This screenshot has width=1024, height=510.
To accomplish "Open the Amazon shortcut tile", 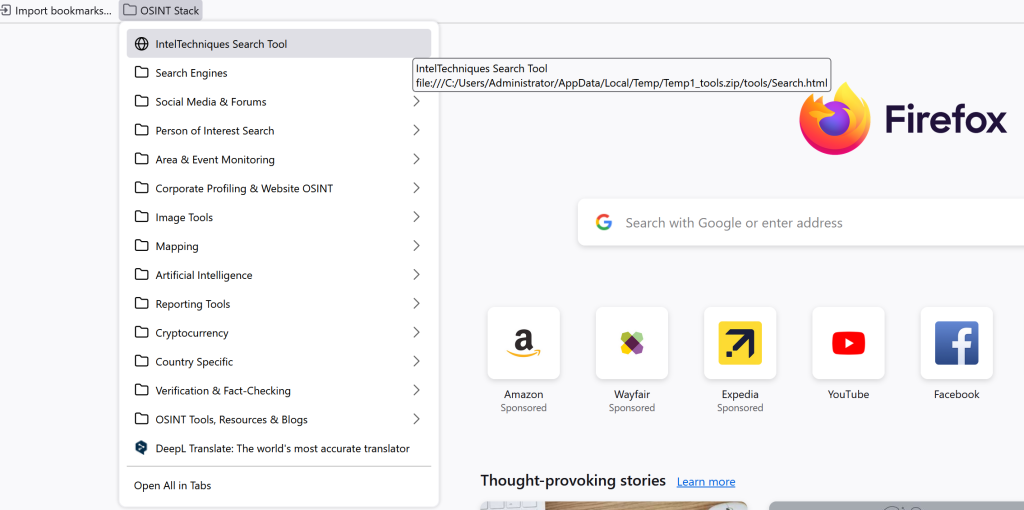I will (523, 343).
